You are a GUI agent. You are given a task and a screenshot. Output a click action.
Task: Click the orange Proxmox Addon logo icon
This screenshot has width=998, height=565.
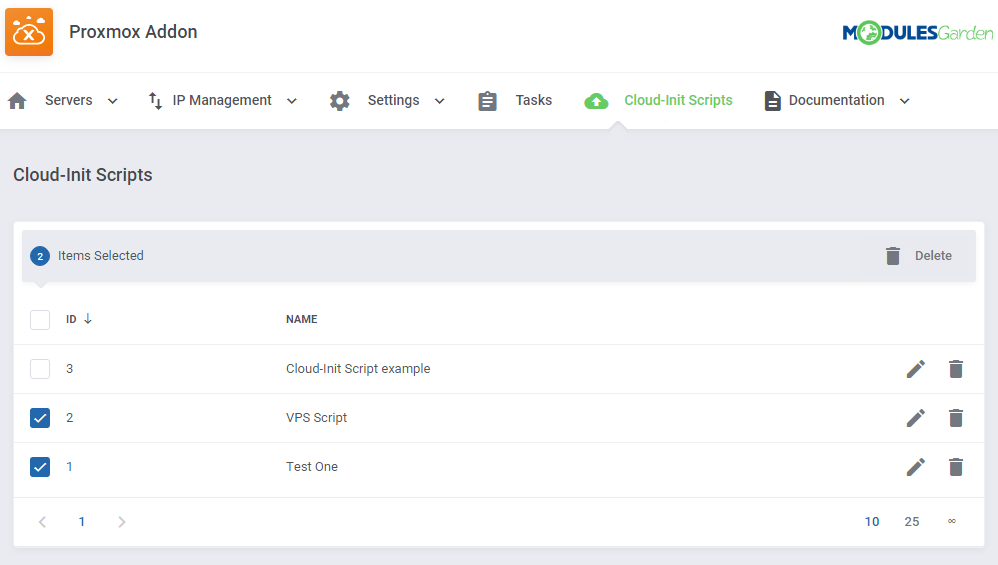click(x=29, y=32)
